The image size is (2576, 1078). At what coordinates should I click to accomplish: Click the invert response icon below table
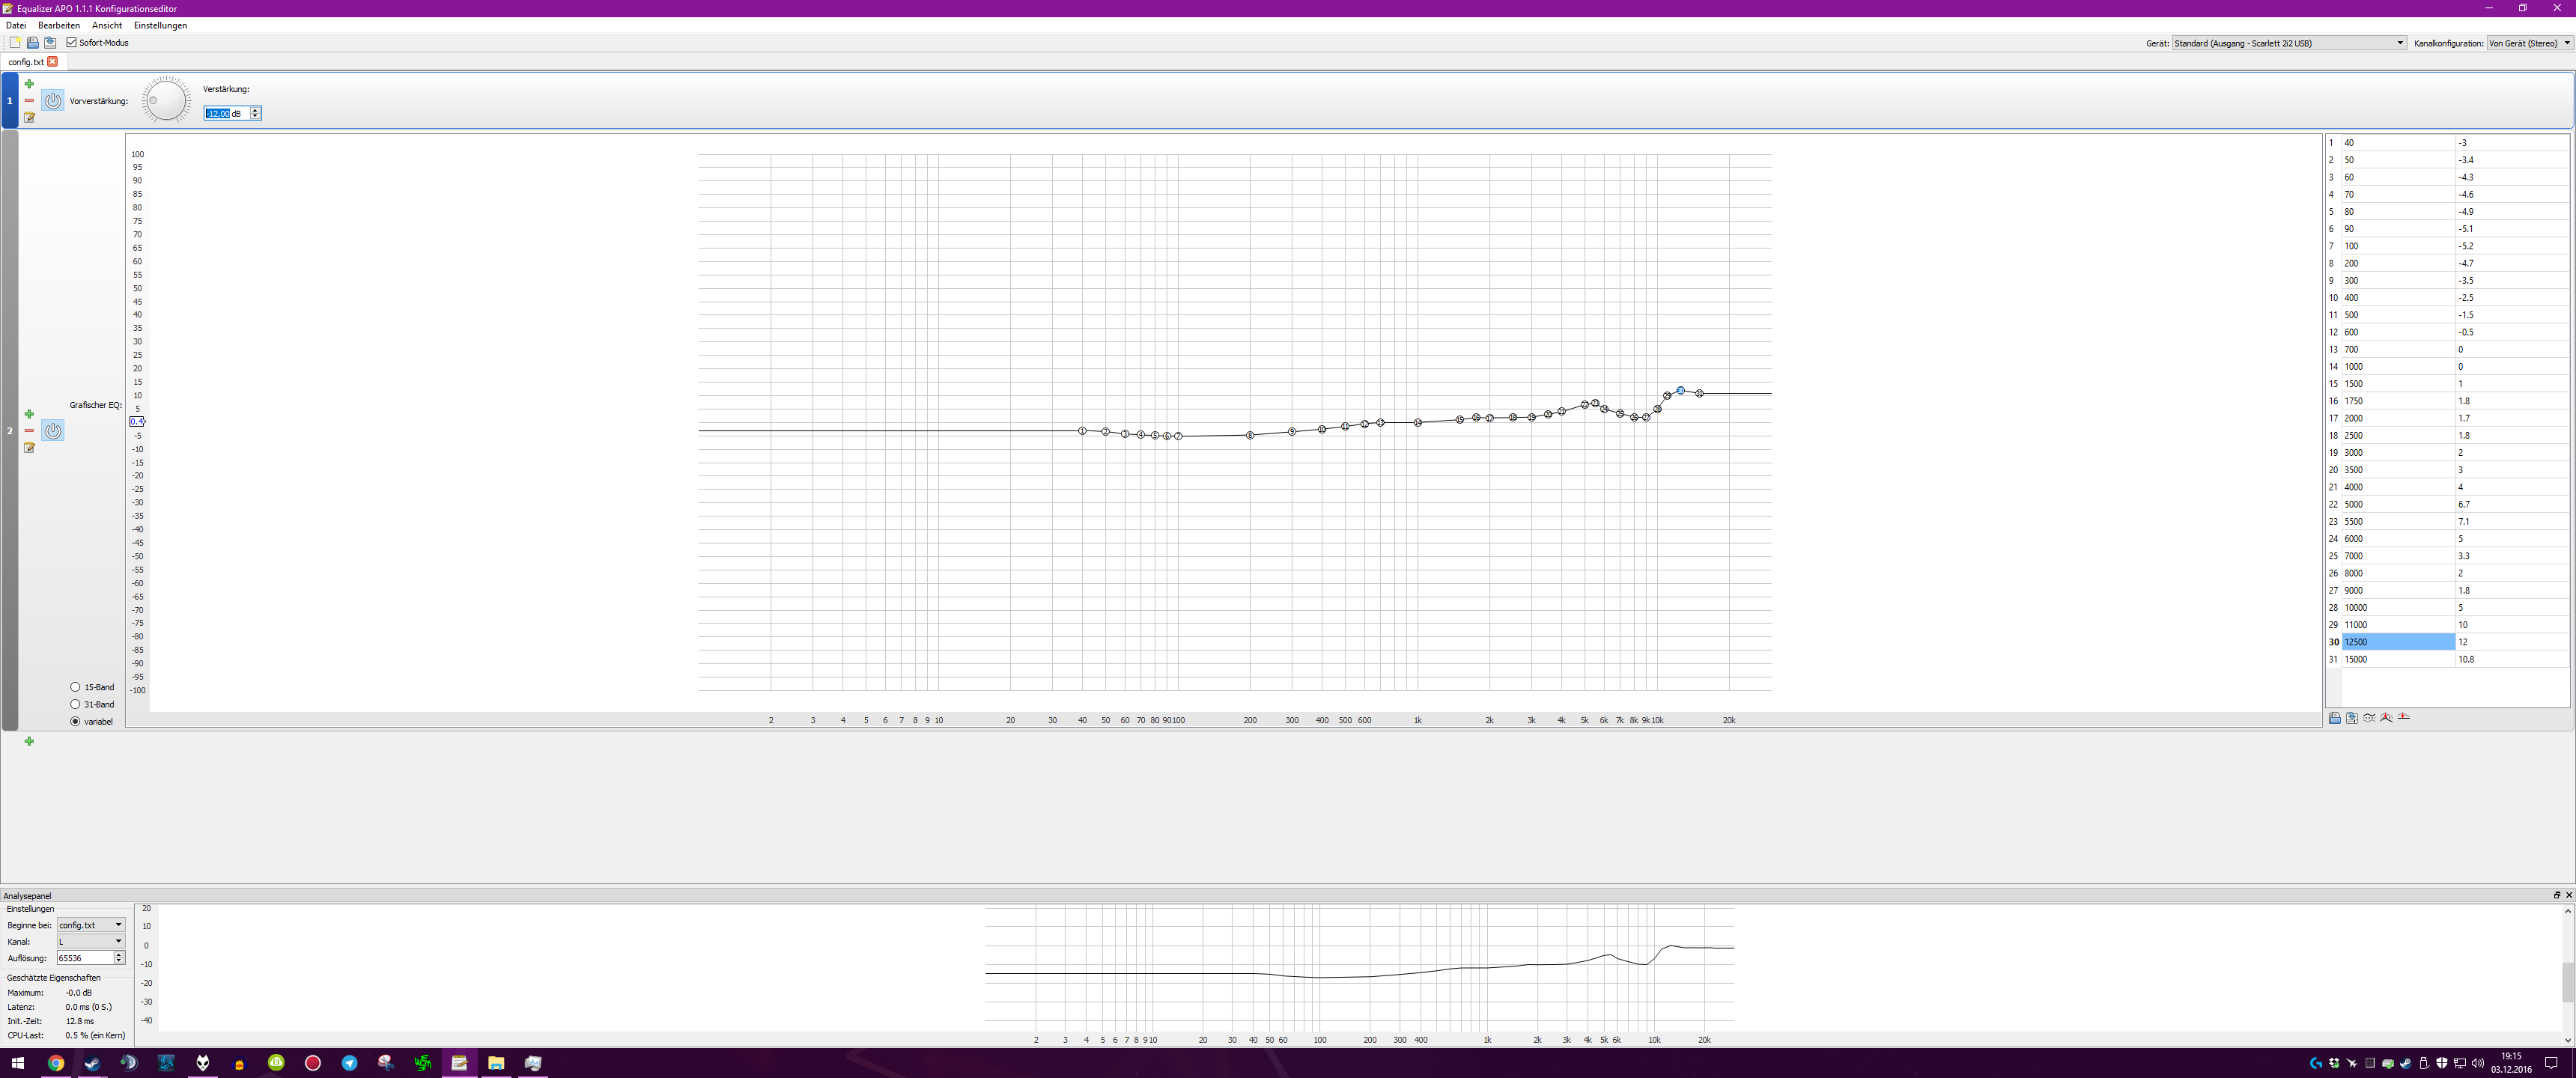click(2369, 718)
